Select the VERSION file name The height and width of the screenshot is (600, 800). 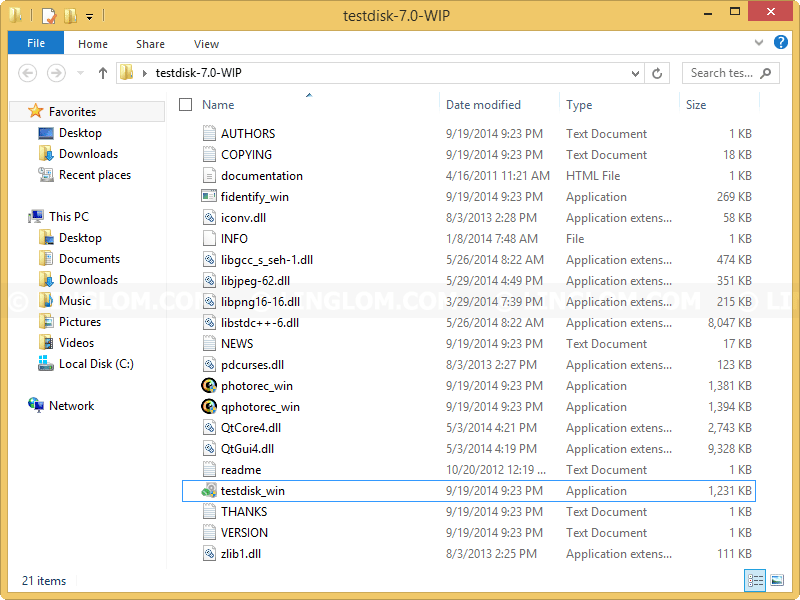[x=244, y=533]
